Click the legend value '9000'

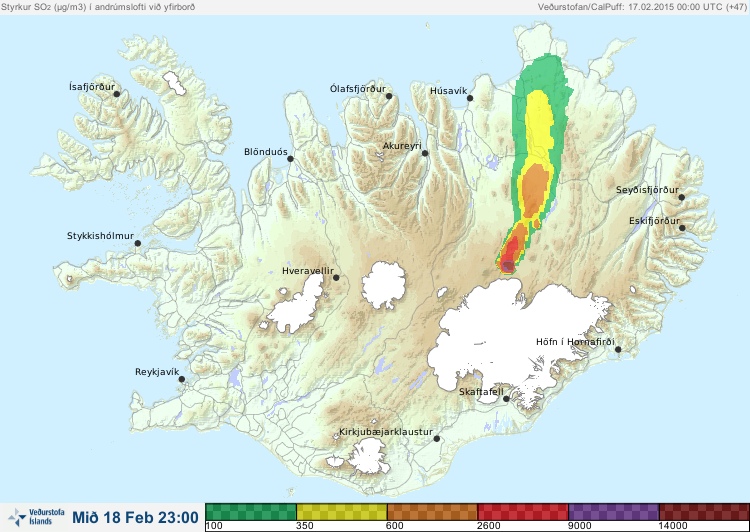580,526
